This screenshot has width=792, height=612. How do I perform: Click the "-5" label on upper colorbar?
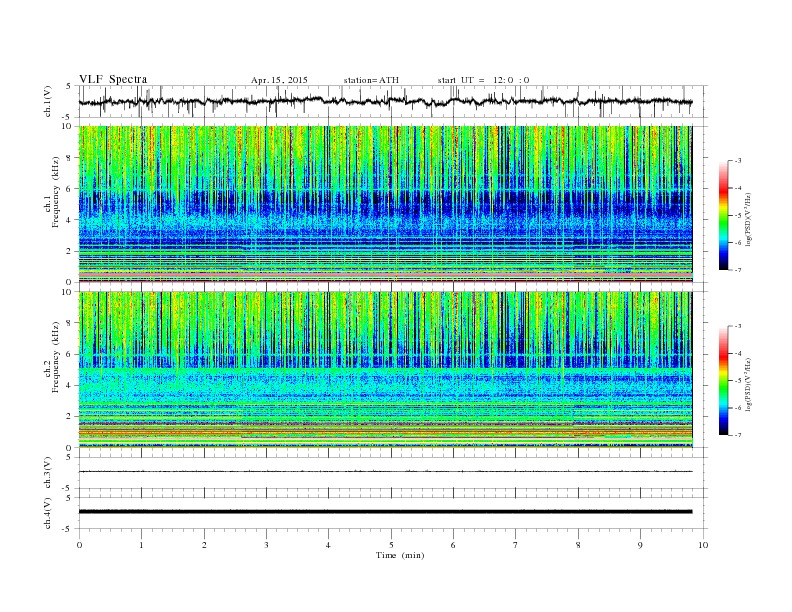tap(738, 216)
